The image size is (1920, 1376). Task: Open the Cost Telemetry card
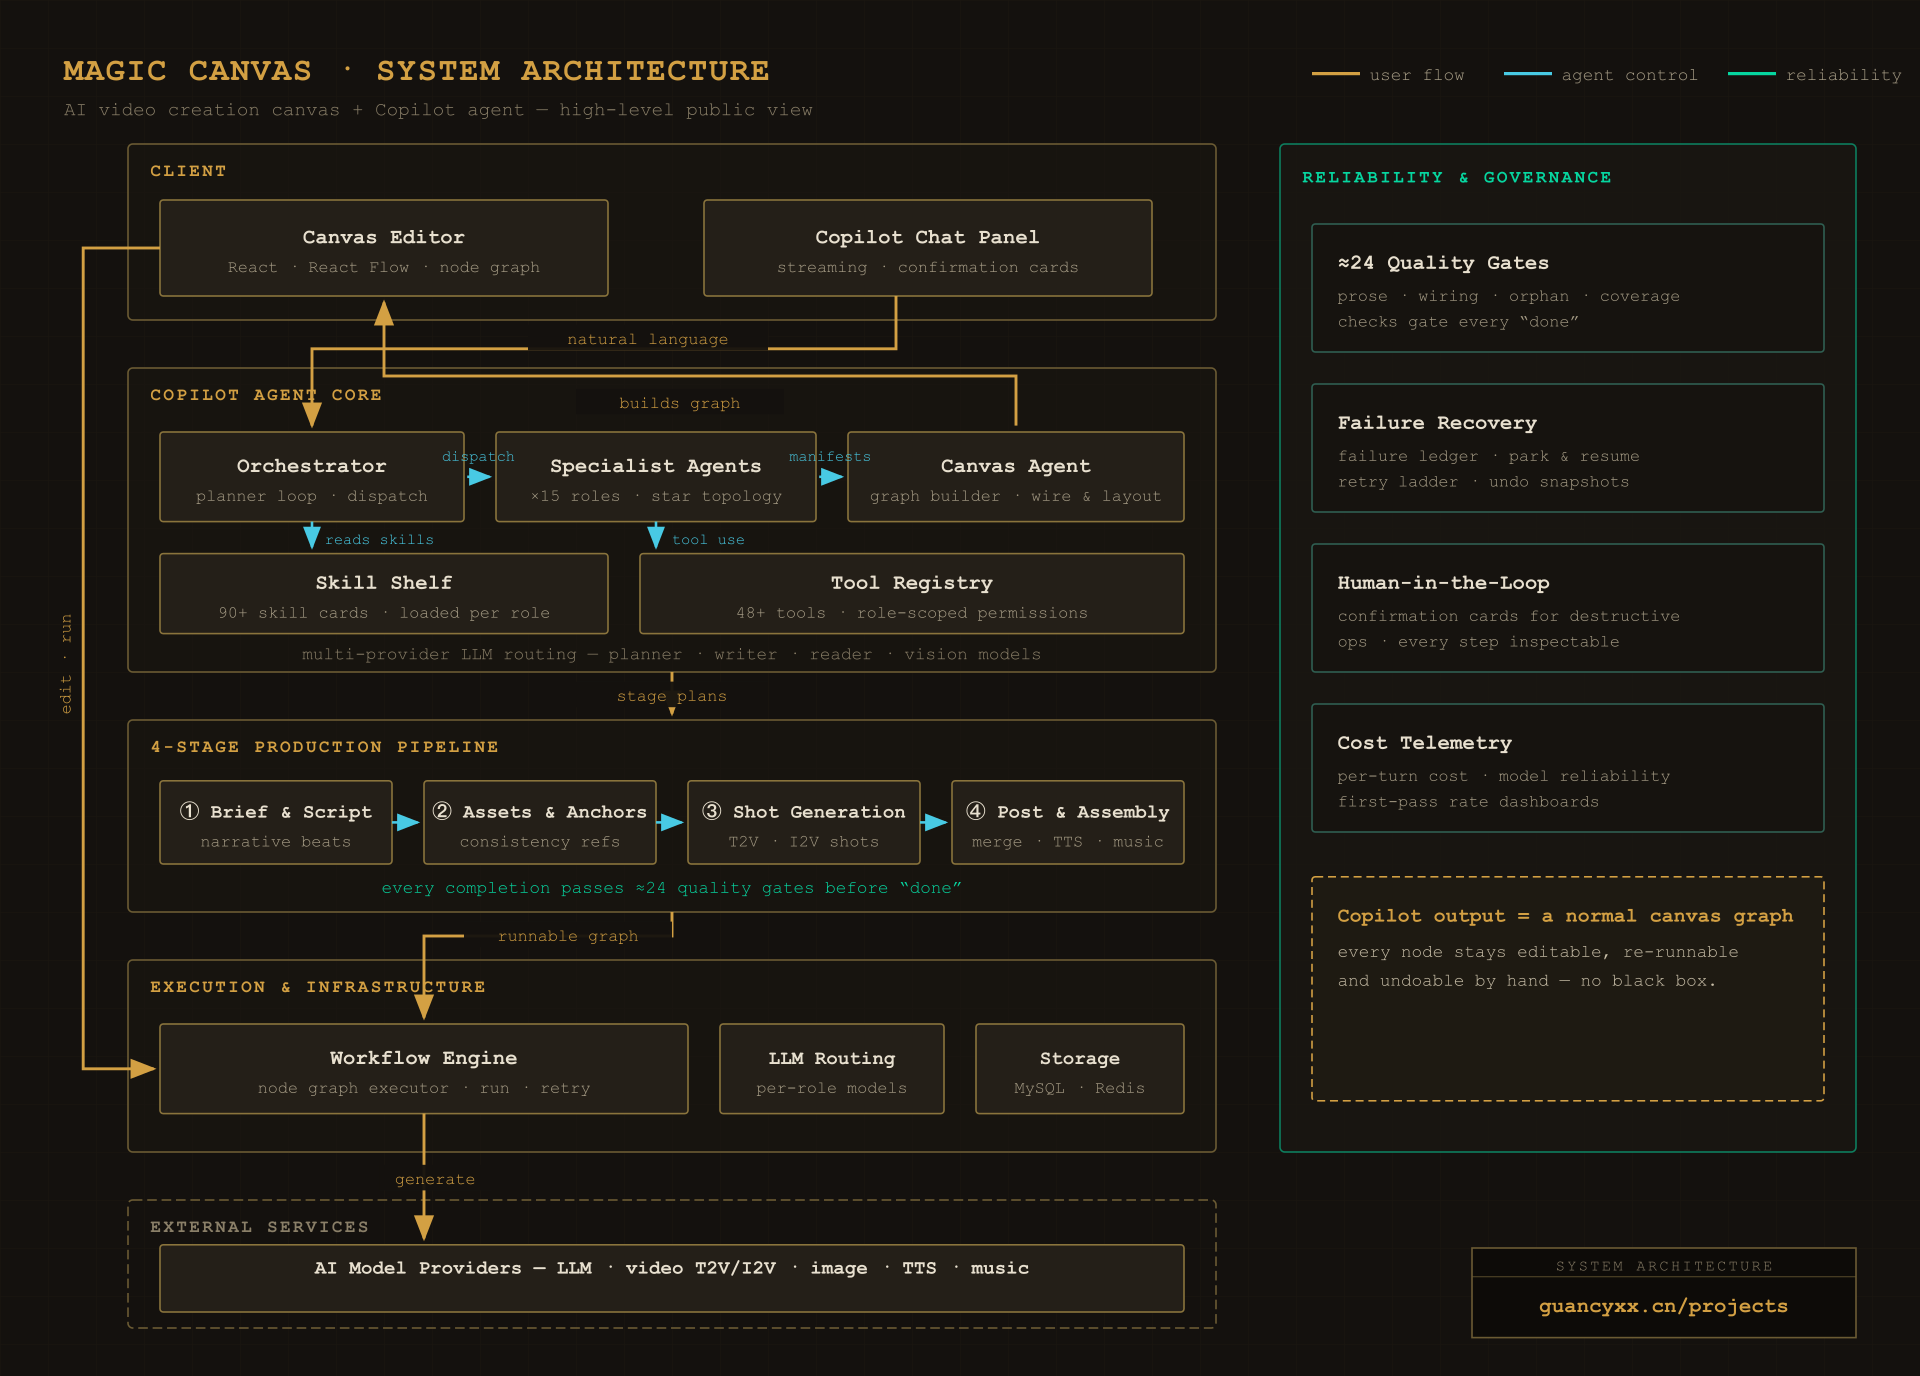tap(1568, 768)
